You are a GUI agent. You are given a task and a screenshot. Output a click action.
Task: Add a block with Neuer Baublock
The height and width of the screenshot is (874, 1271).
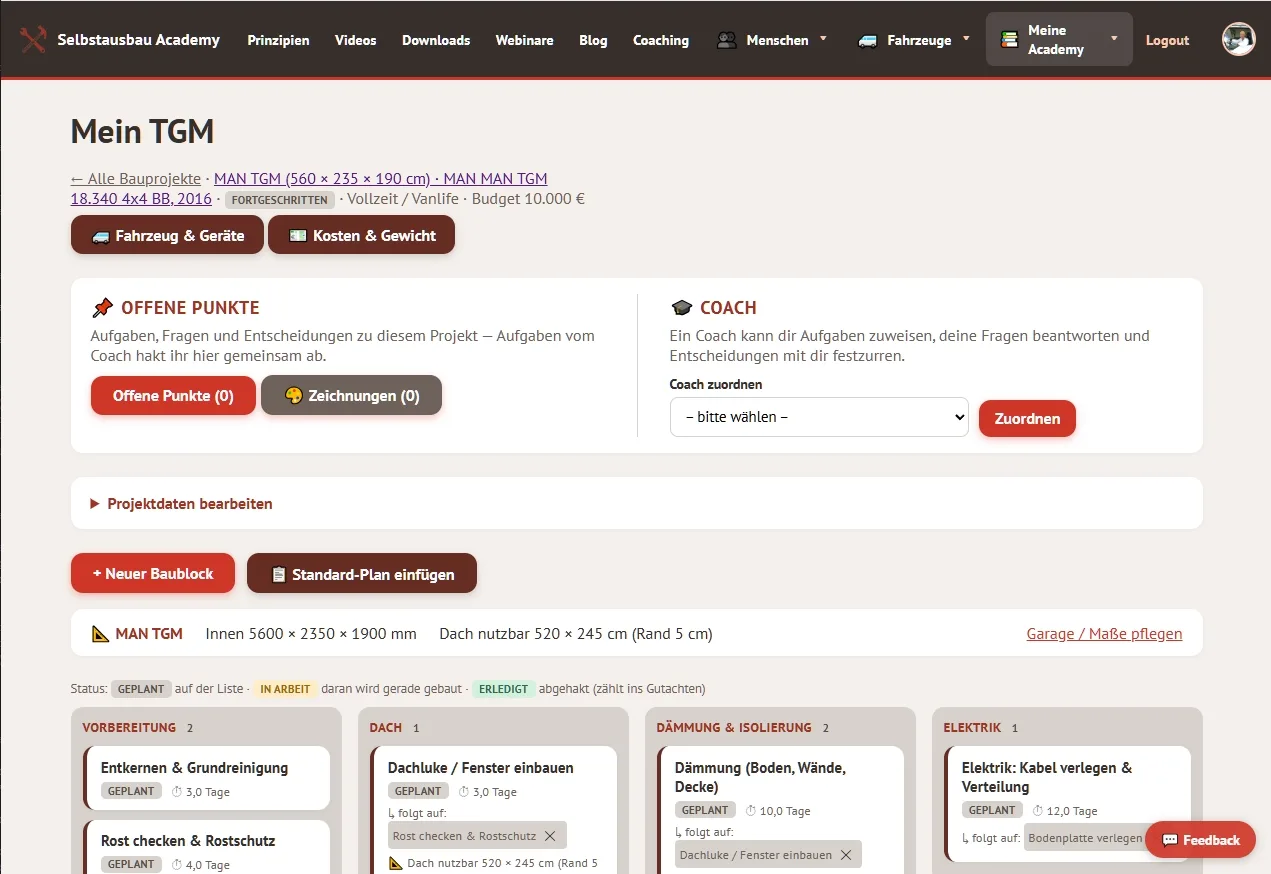[x=153, y=574]
